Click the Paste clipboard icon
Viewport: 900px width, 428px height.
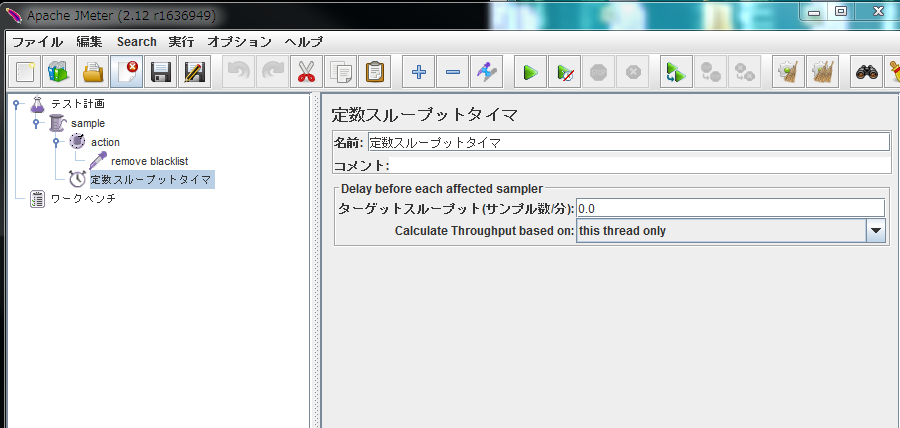(x=374, y=72)
